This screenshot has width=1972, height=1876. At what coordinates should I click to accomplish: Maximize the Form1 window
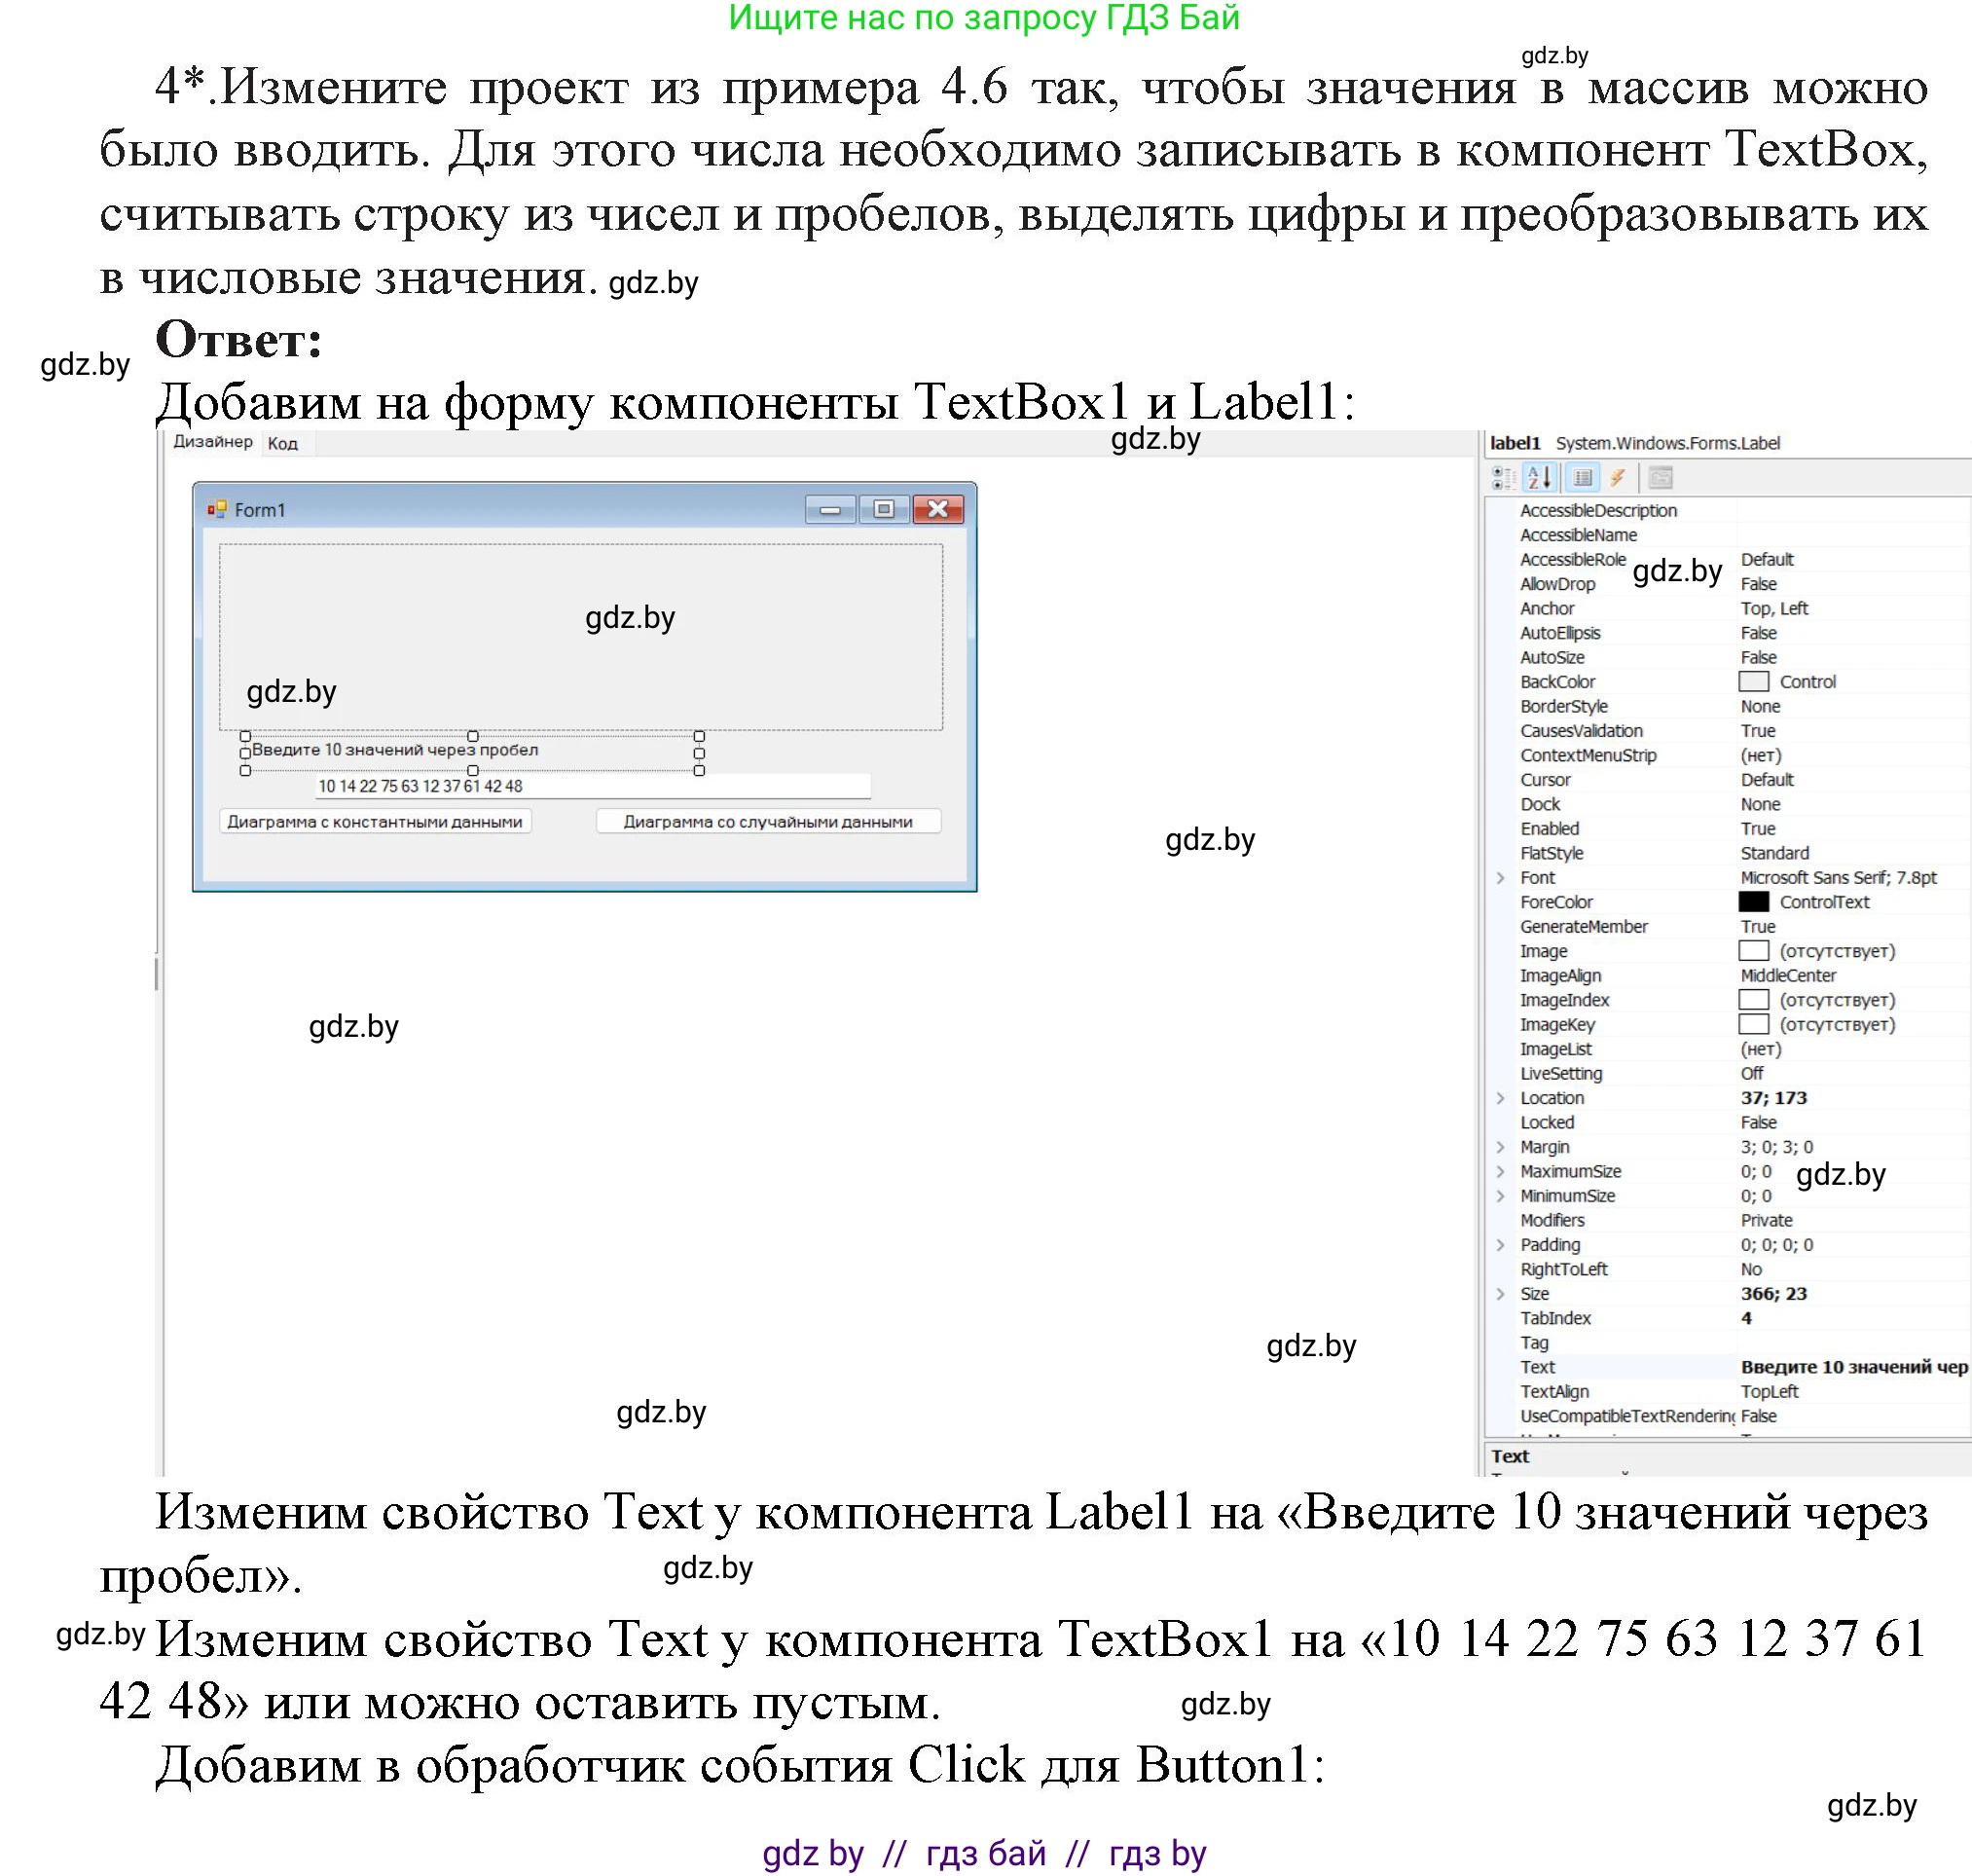coord(884,510)
